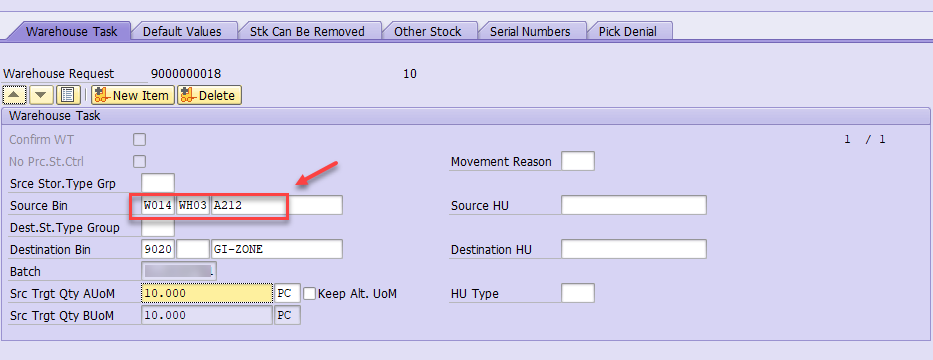The image size is (933, 360).
Task: Click the GI-ZONE destination bin field
Action: [x=277, y=249]
